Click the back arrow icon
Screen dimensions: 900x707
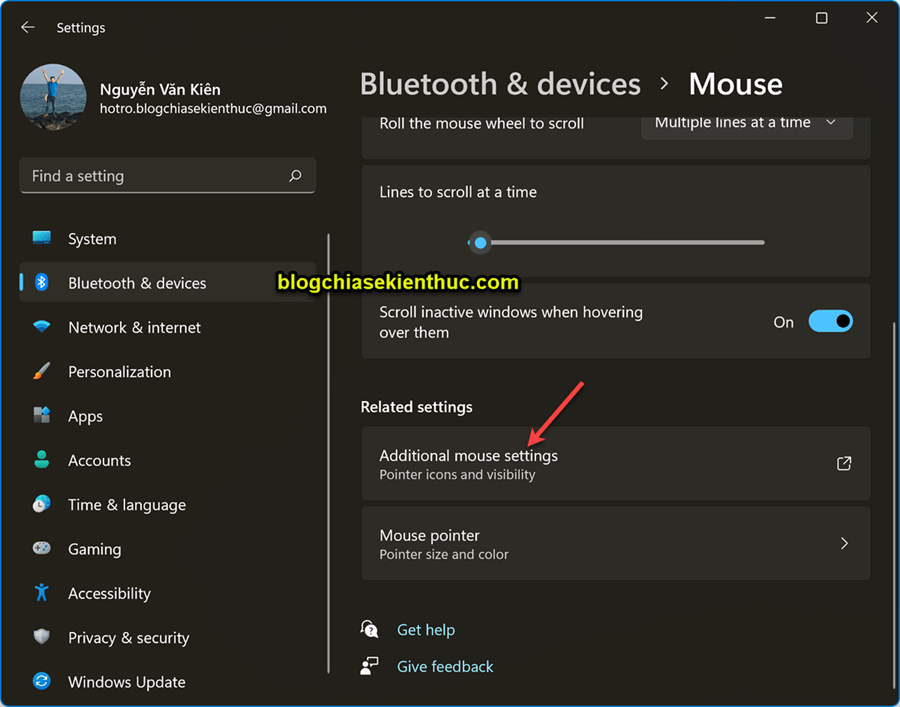point(28,28)
